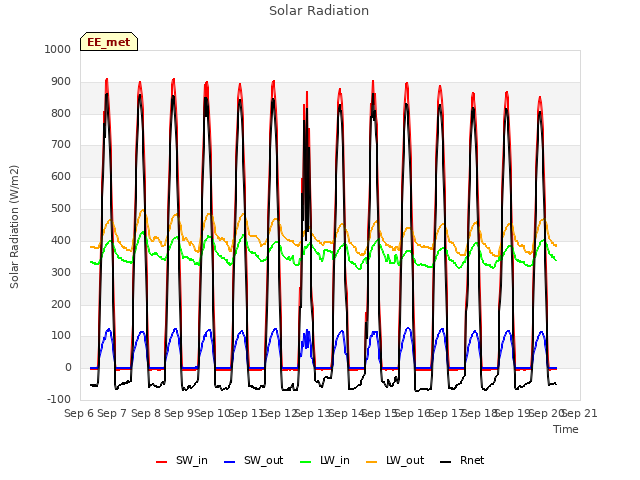
Task: Click the LW_out legend entry
Action: (x=395, y=460)
